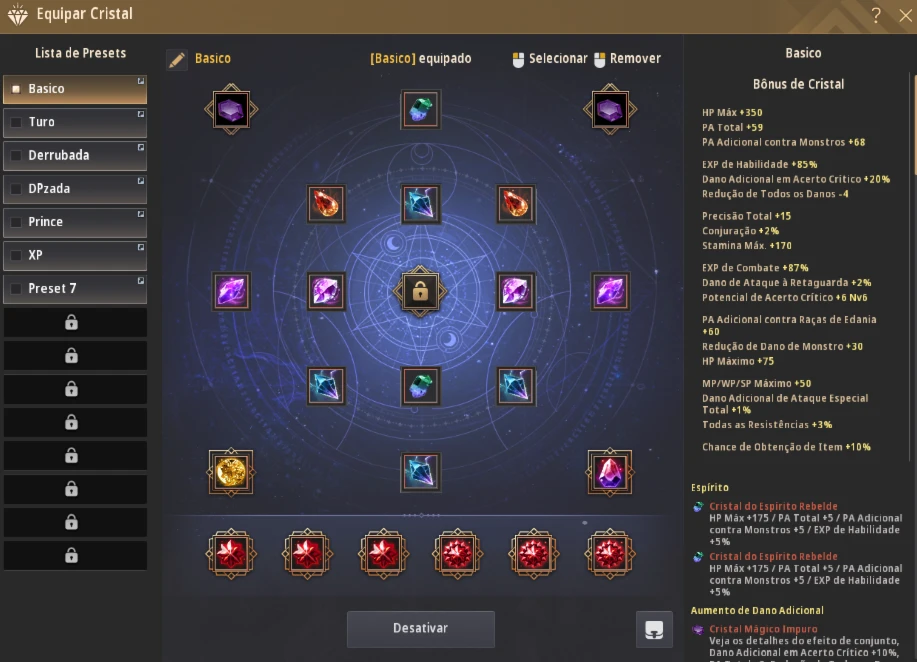This screenshot has width=917, height=662.
Task: Tick the XP preset checkbox
Action: click(x=16, y=256)
